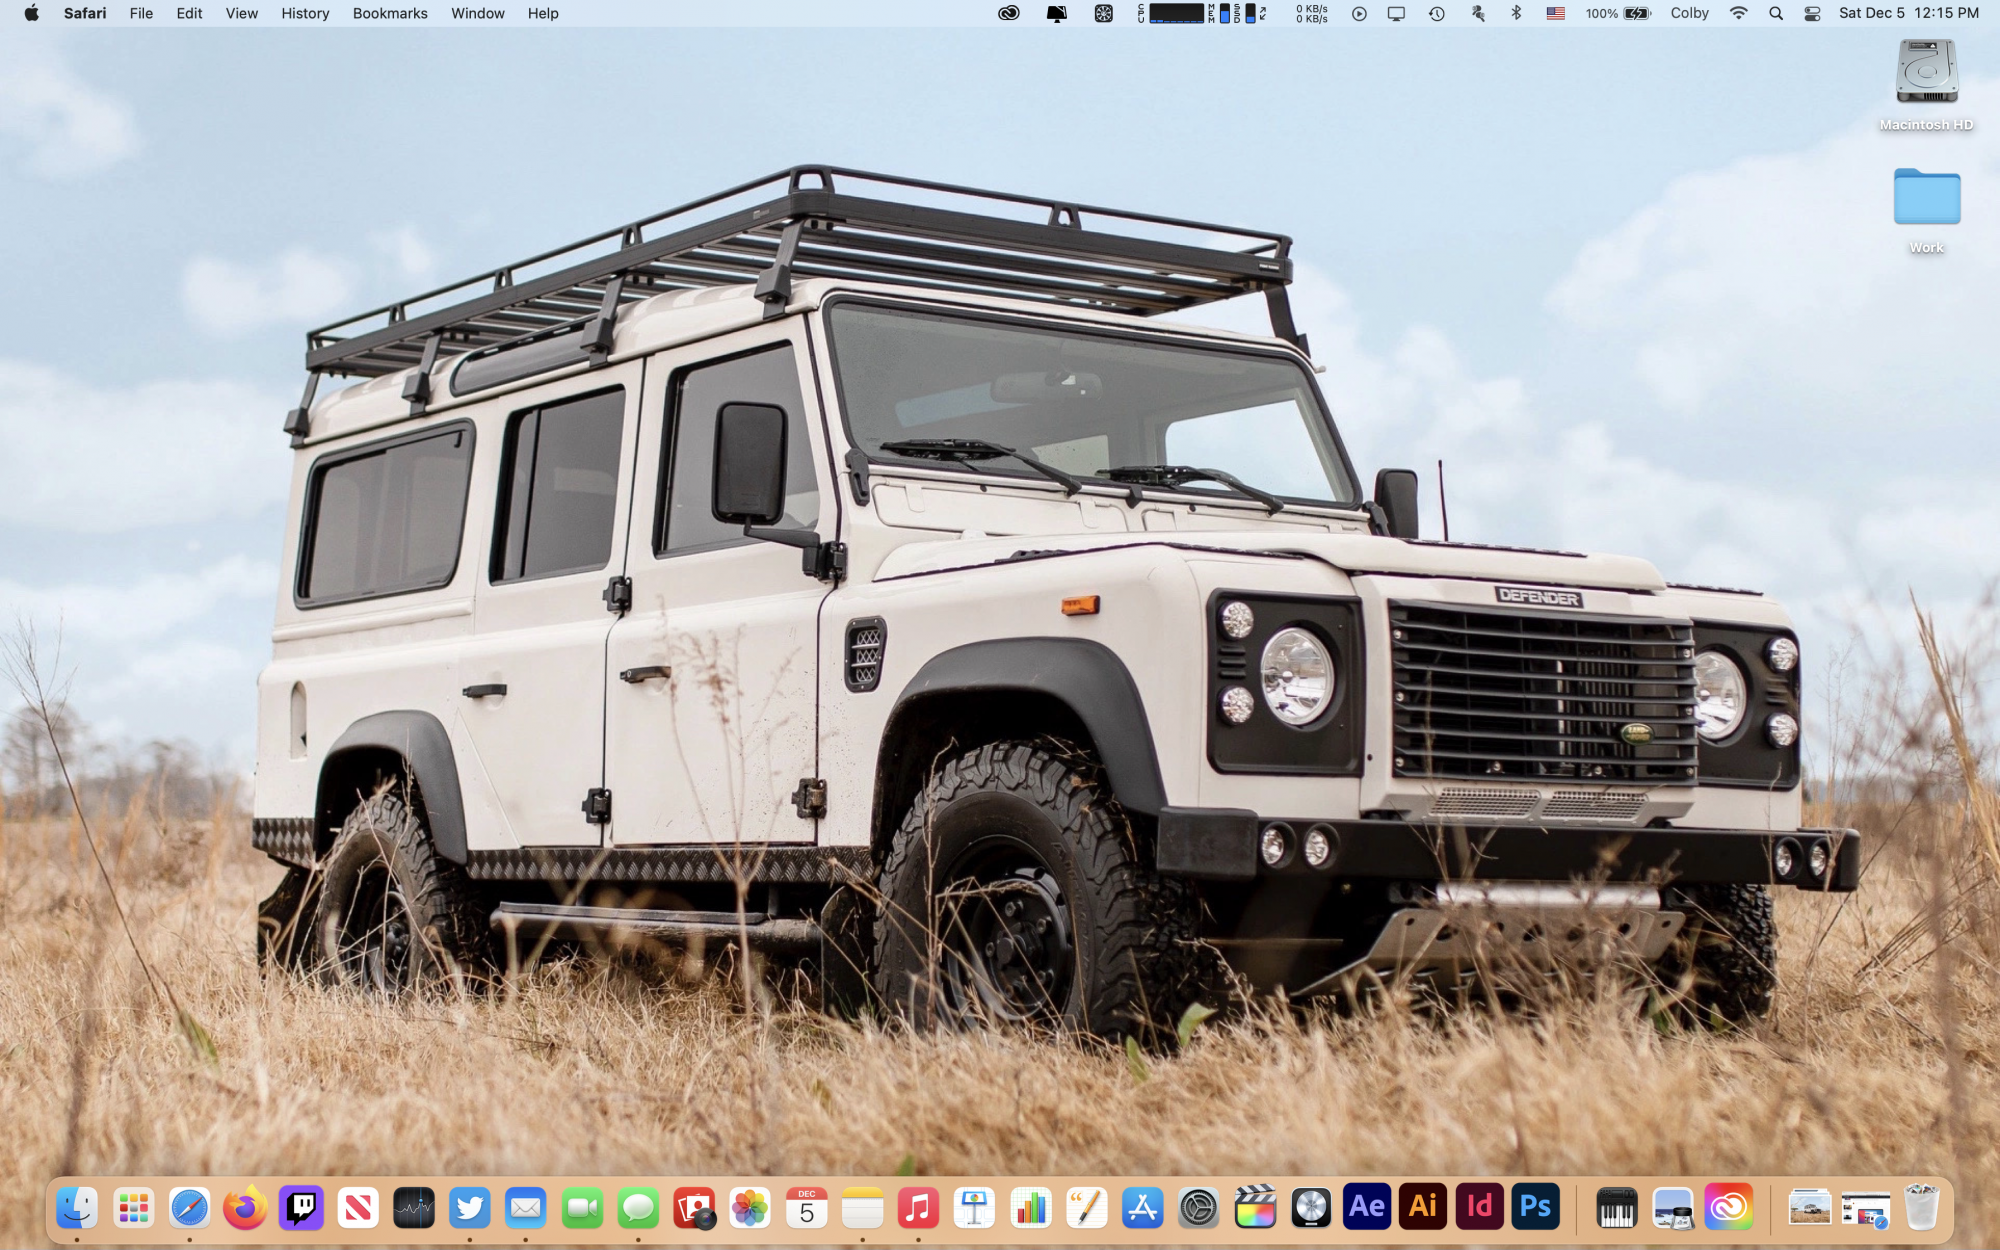Screen dimensions: 2000x1250
Task: Open Adobe Creative Cloud in Dock
Action: coord(1729,1208)
